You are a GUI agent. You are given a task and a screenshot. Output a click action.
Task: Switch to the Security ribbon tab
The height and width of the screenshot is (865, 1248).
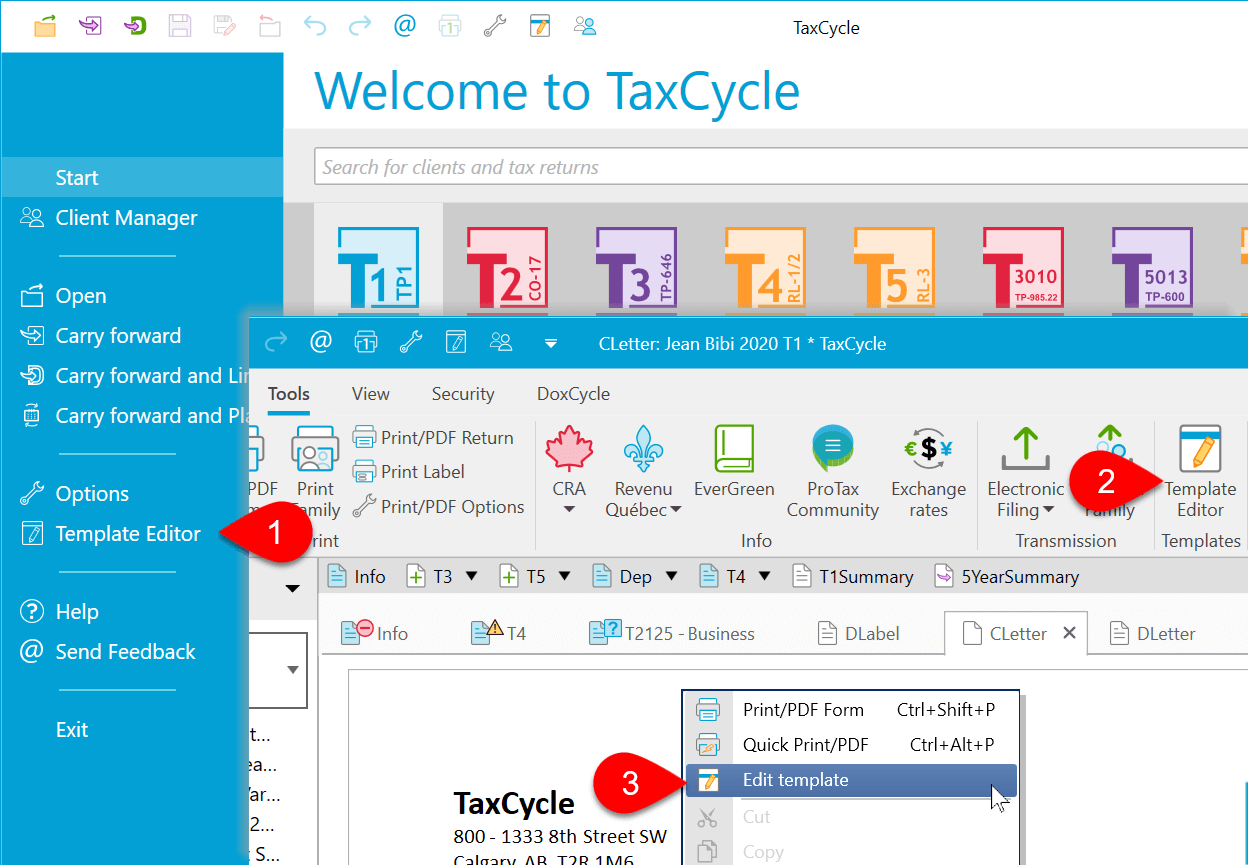coord(463,394)
